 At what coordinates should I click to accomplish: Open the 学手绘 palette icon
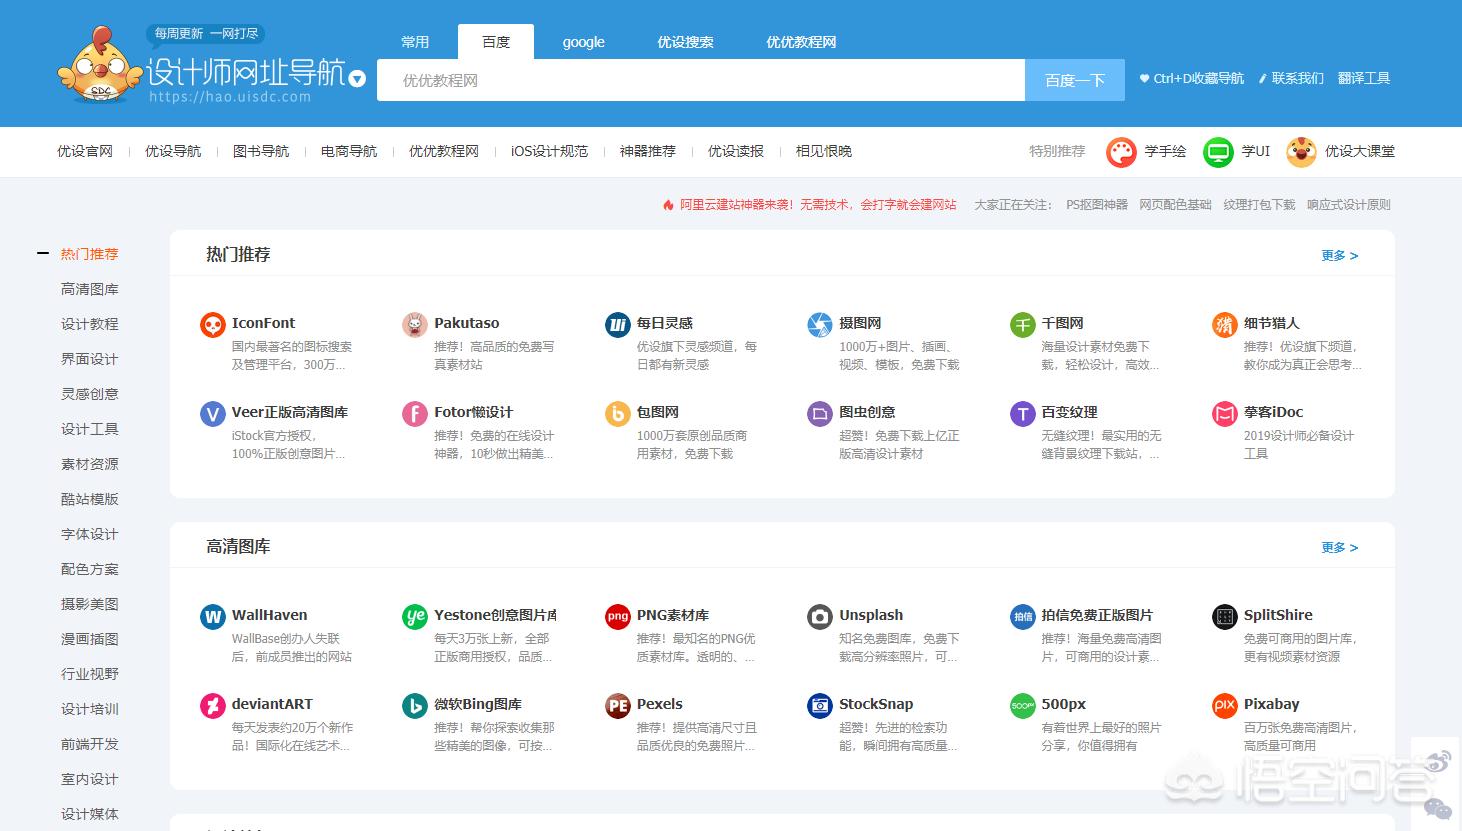pos(1121,152)
